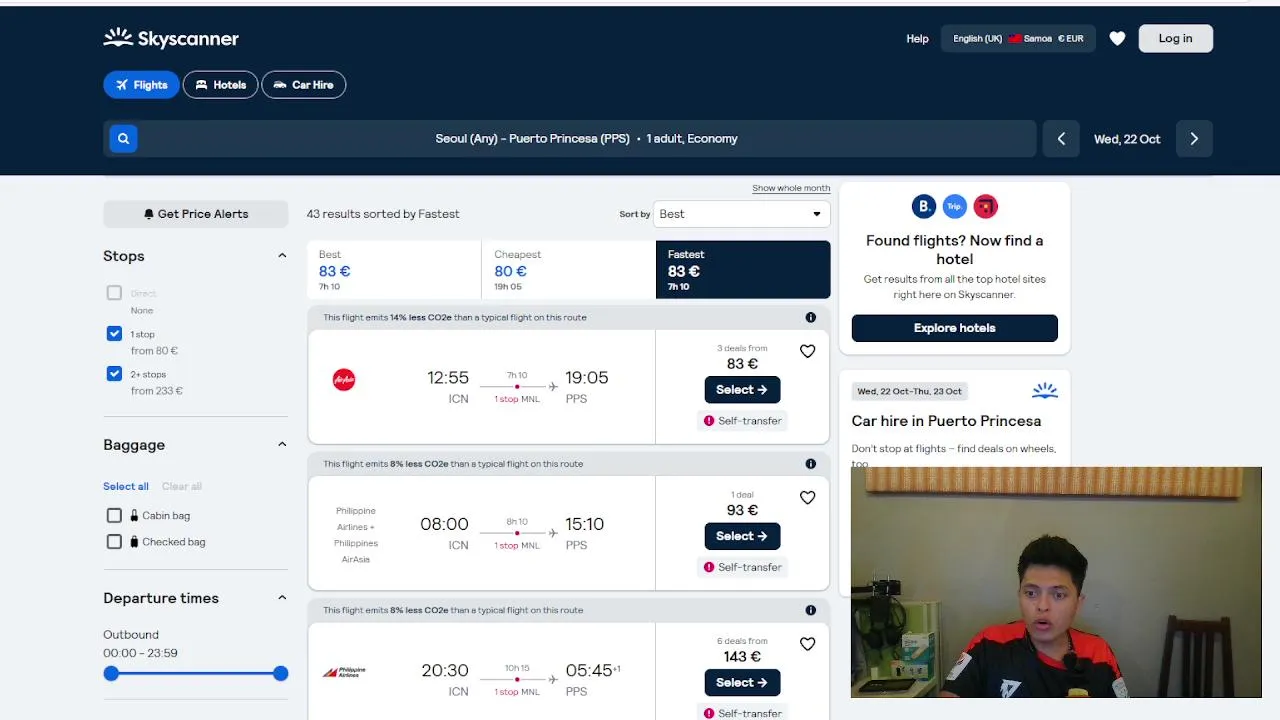
Task: Uncheck the 2+ stops checkbox
Action: pos(114,373)
